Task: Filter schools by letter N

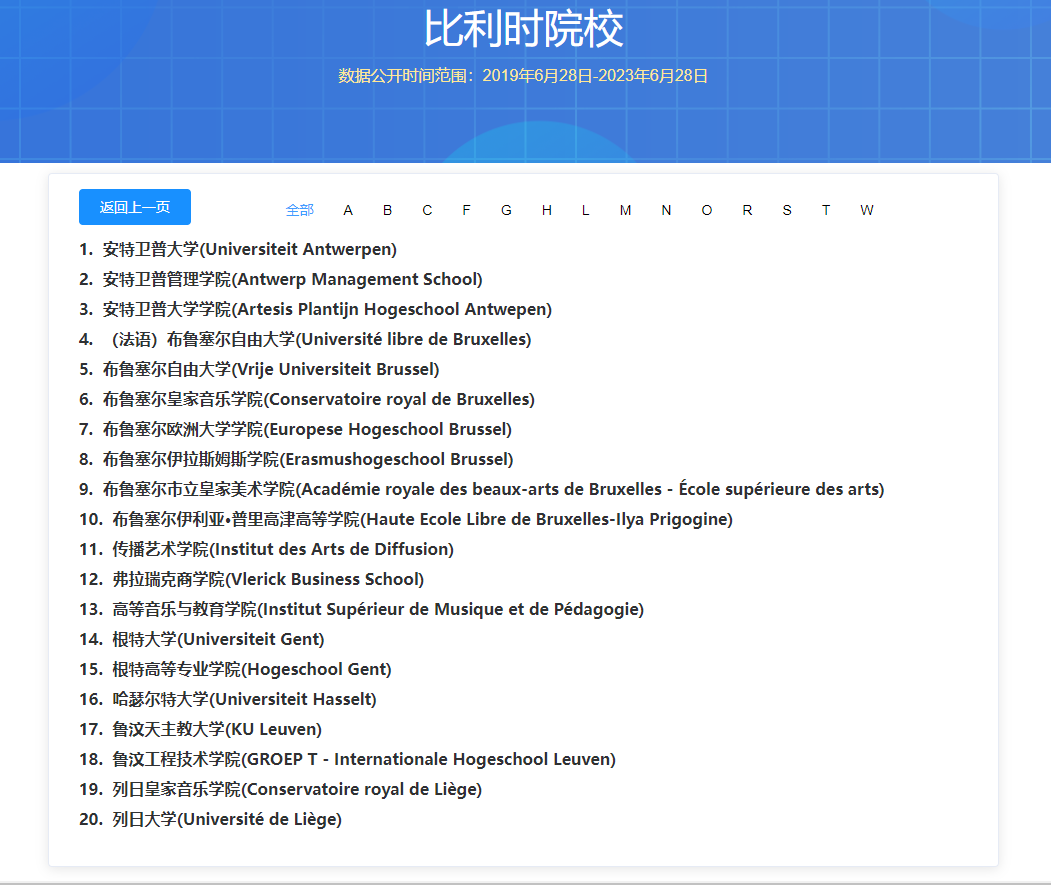Action: [666, 211]
